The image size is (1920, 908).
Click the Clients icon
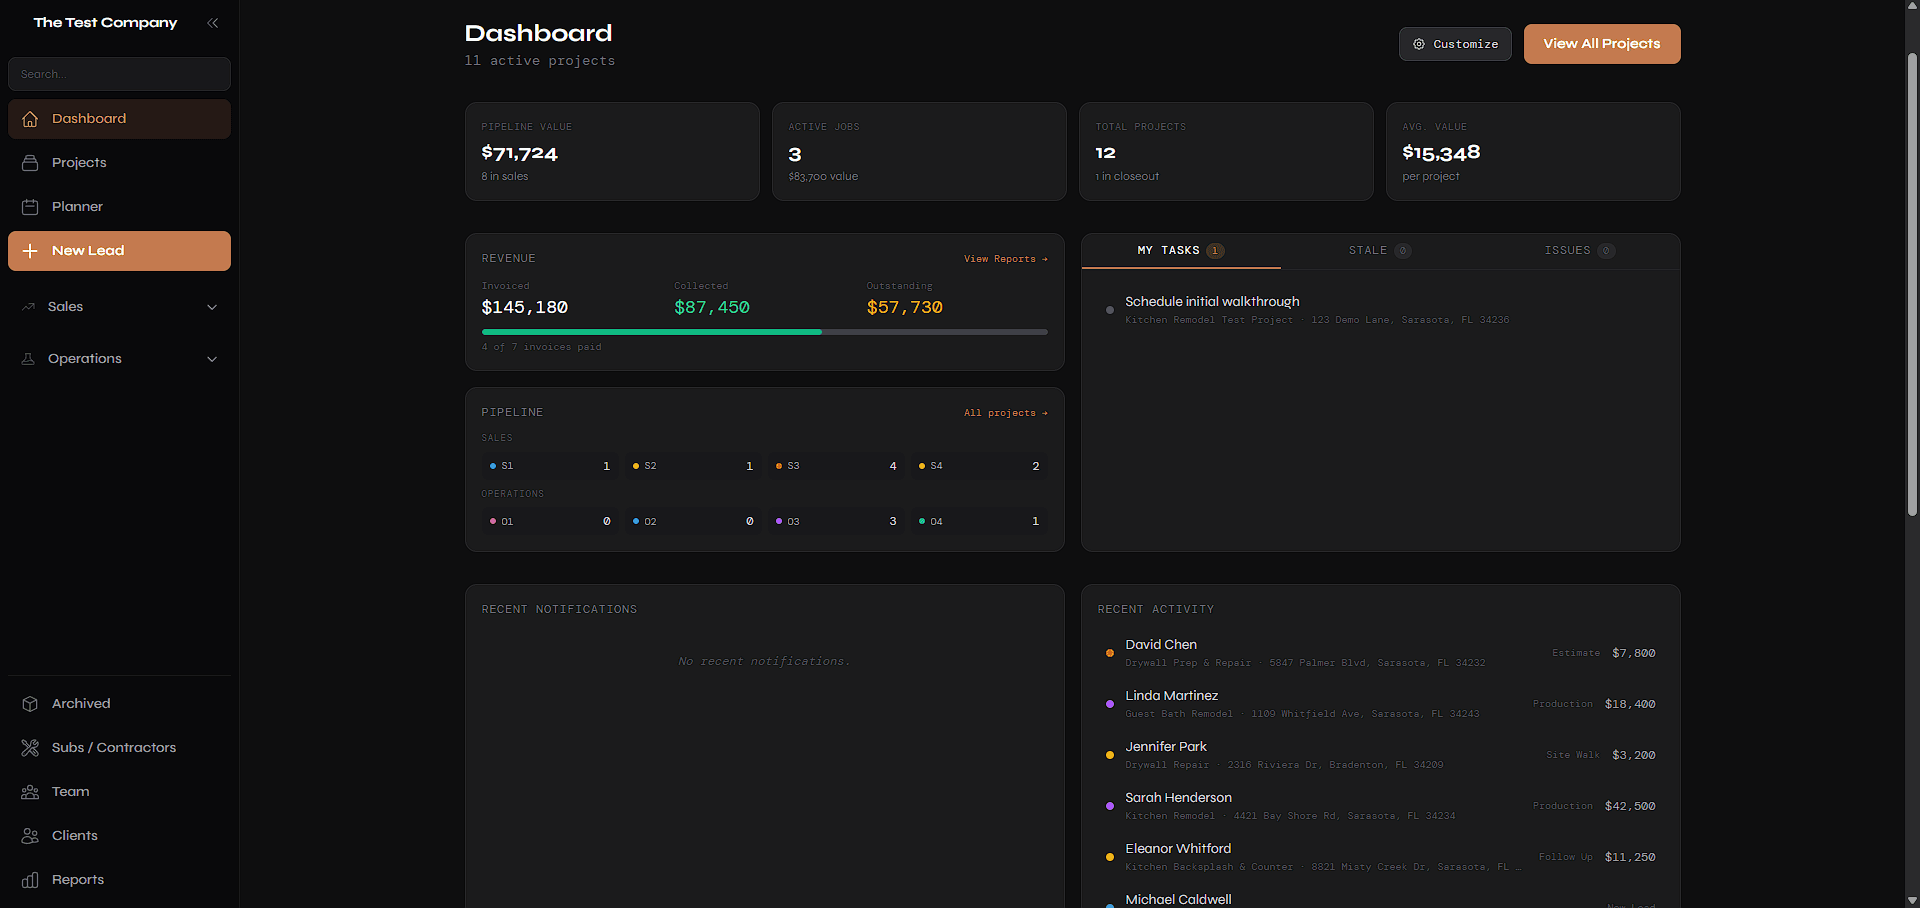point(30,836)
